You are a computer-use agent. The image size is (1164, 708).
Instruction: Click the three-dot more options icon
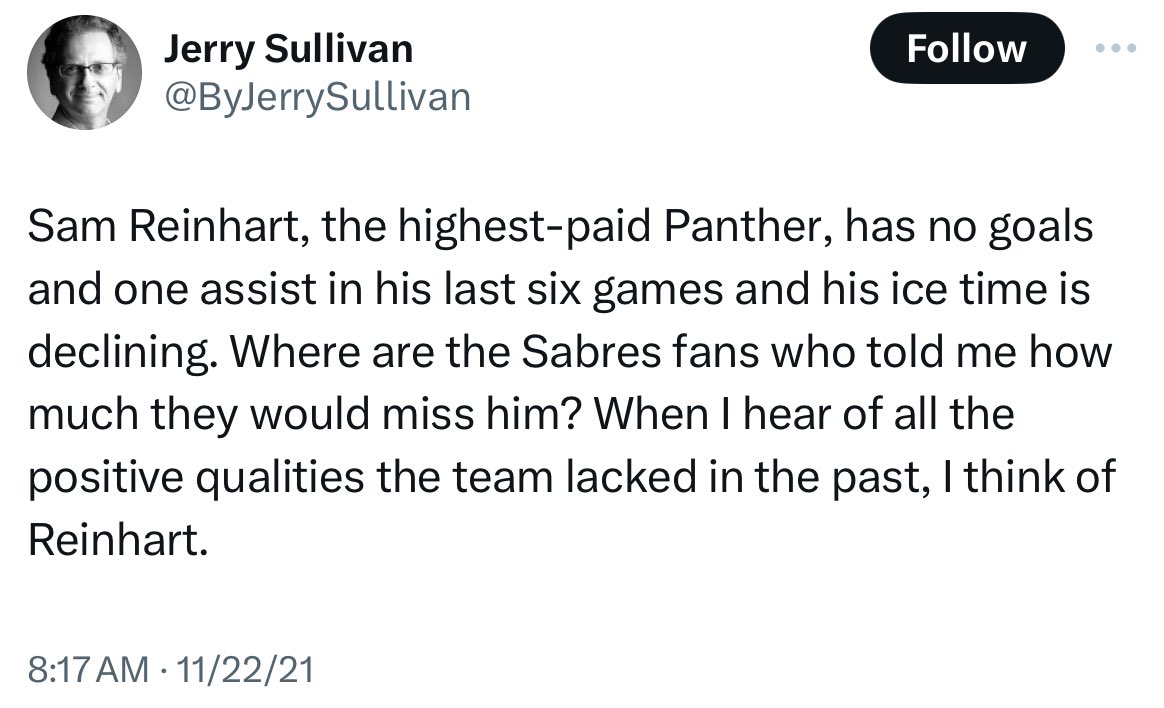coord(1116,48)
